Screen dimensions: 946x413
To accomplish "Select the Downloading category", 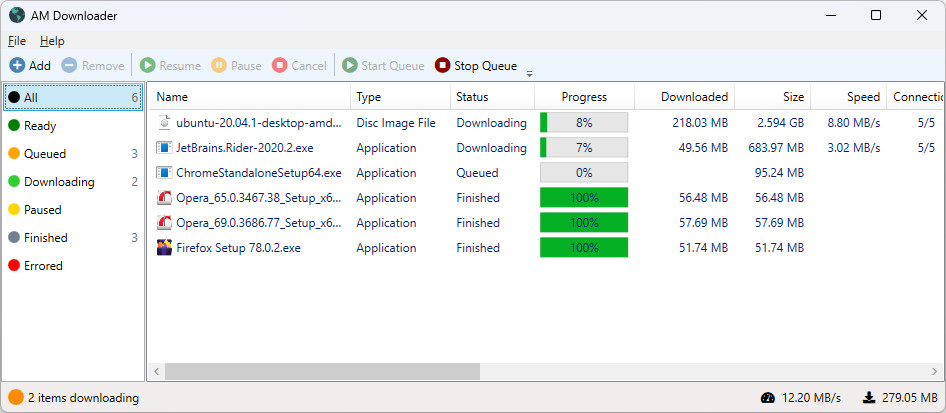I will (73, 181).
